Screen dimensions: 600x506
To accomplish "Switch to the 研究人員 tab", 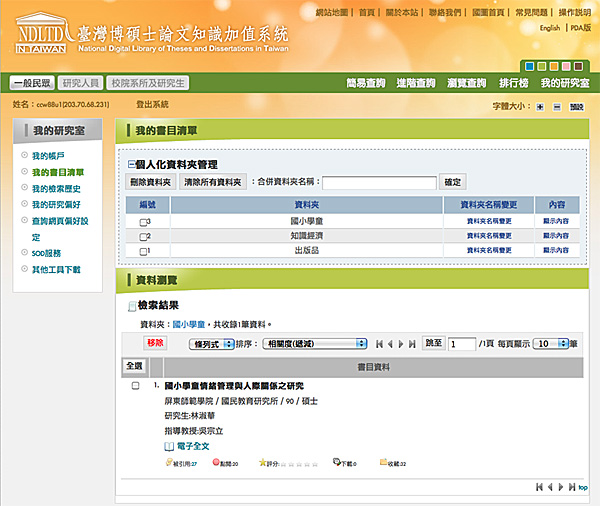I will click(79, 83).
